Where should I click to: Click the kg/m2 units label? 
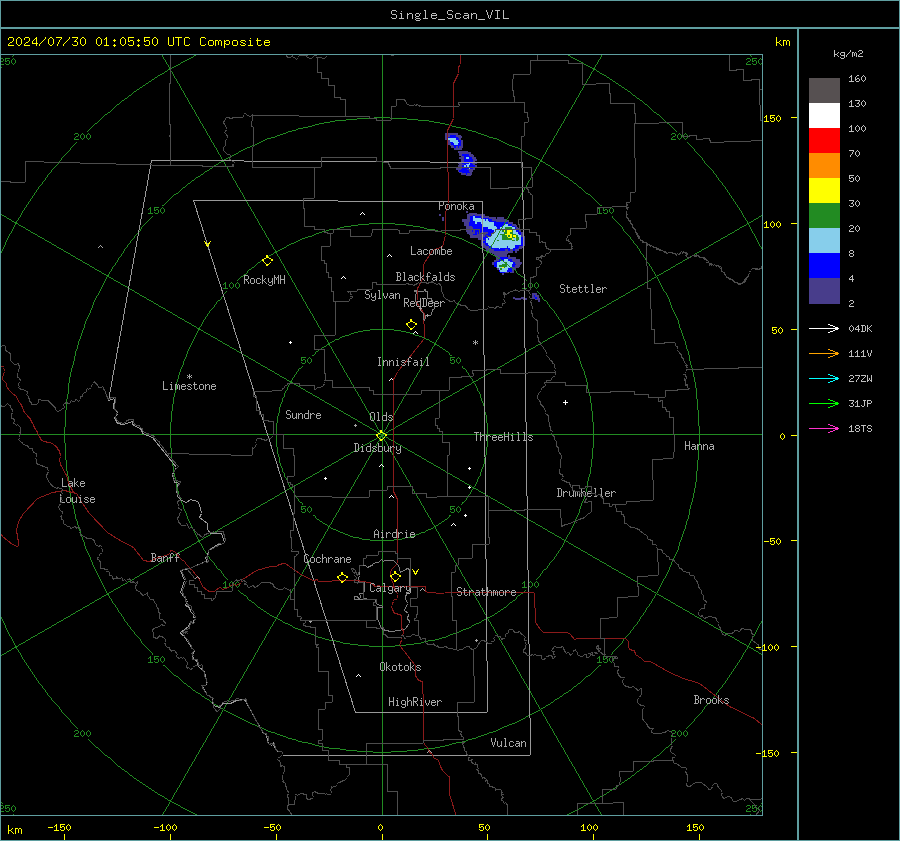pos(848,54)
